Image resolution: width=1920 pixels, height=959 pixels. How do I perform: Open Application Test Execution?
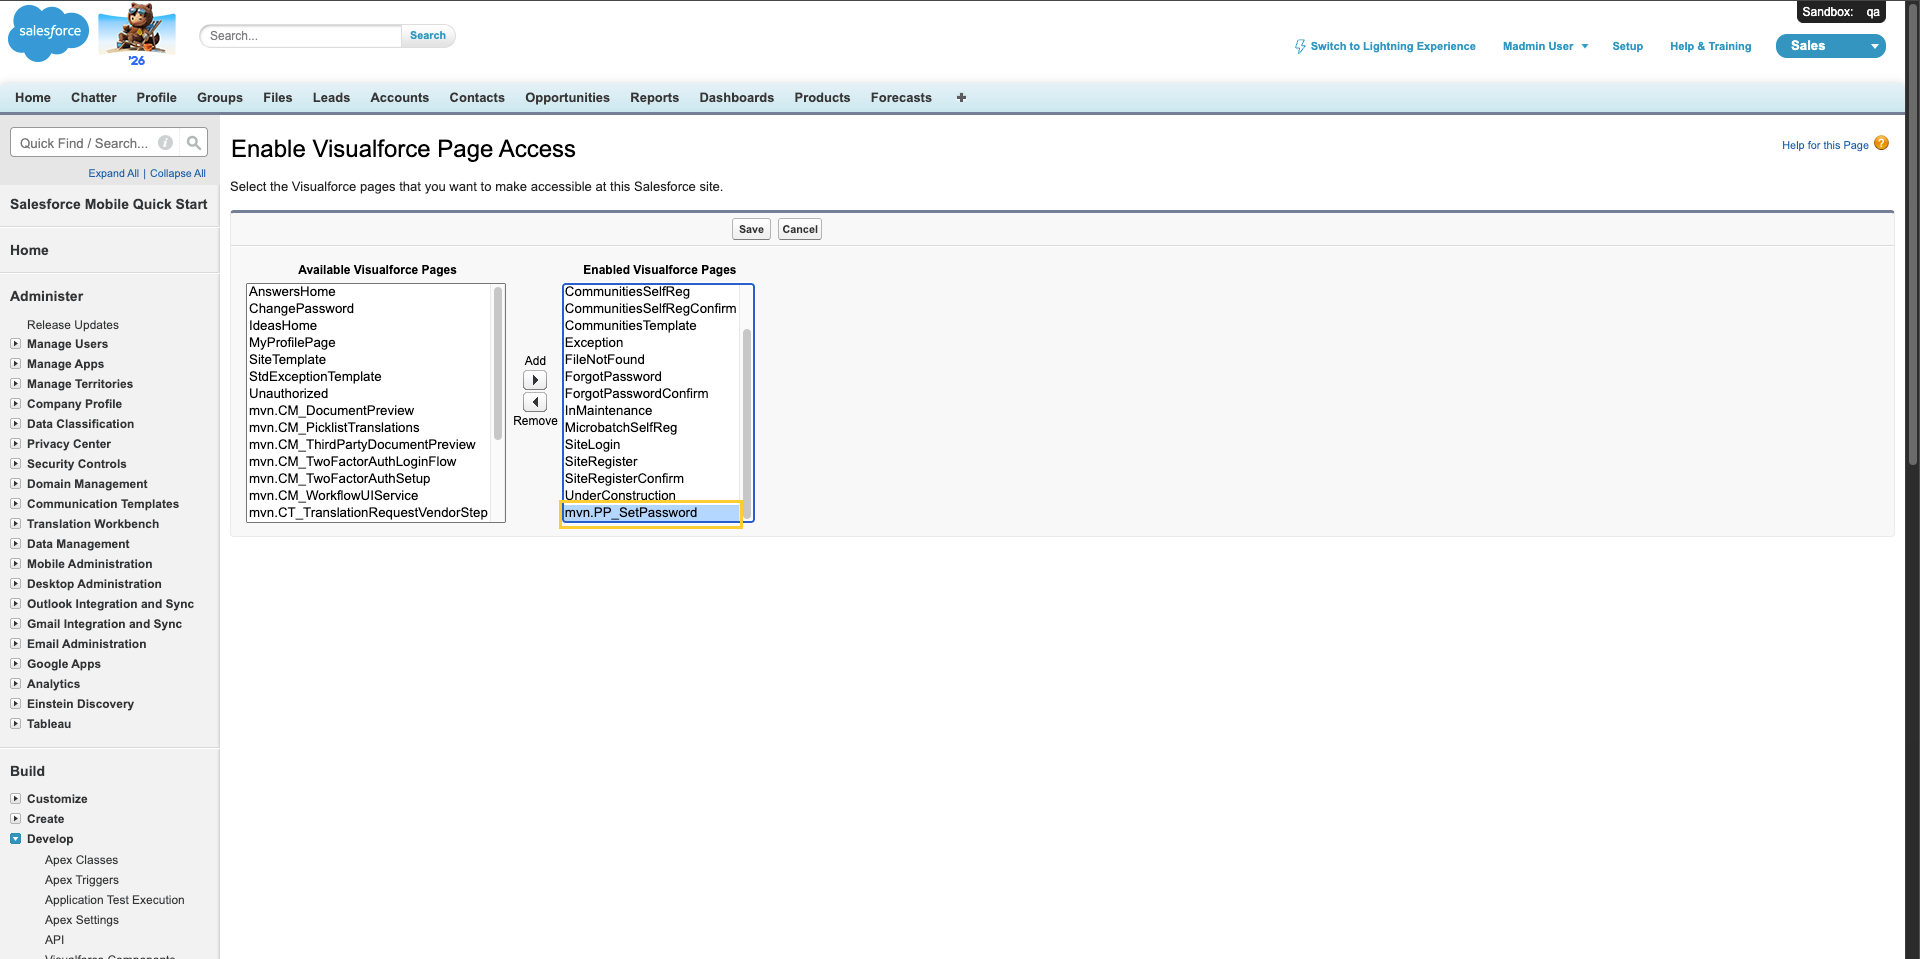(114, 900)
